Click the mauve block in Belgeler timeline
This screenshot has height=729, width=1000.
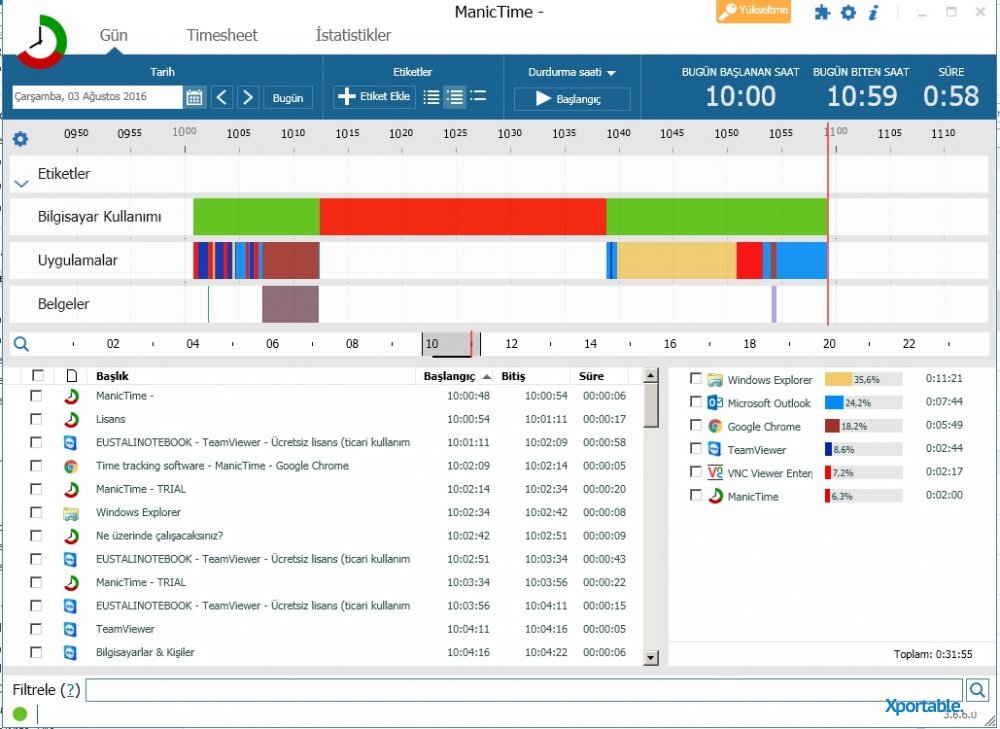coord(290,304)
